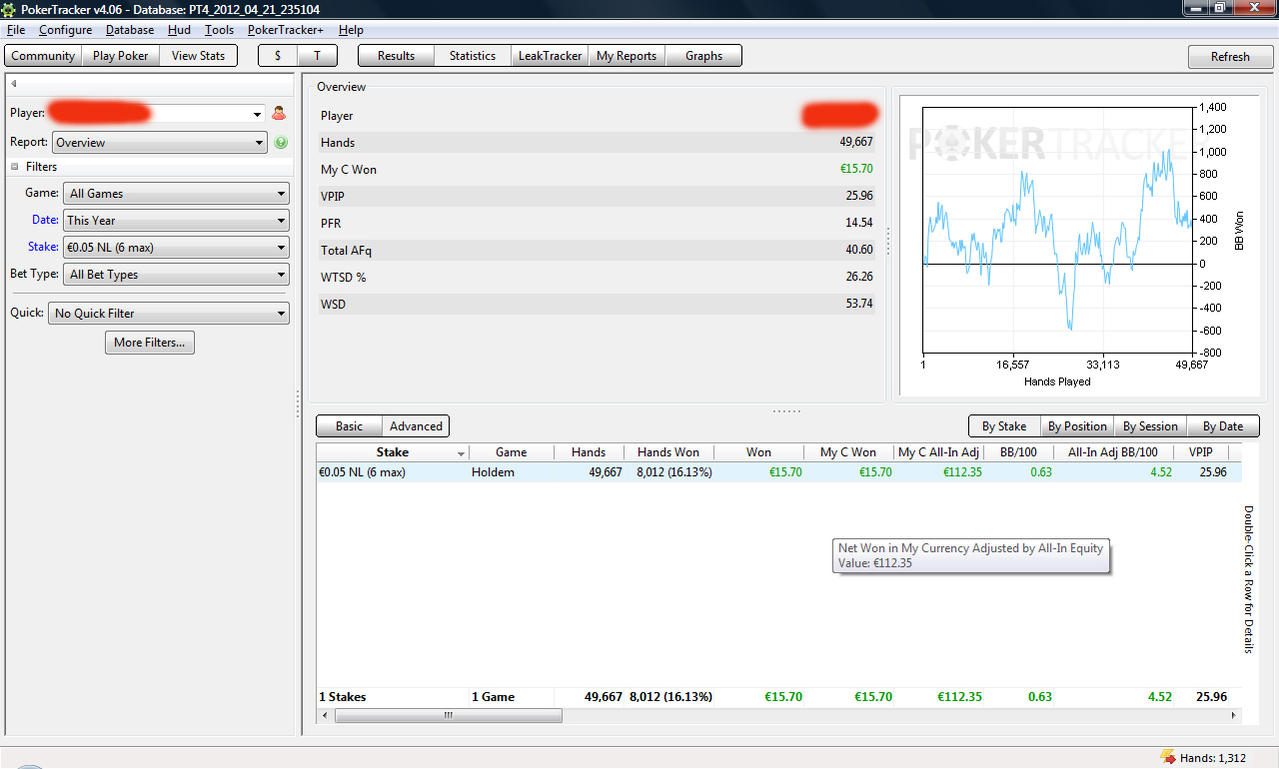Click the green help icon next to Report
The height and width of the screenshot is (769, 1279).
(x=281, y=143)
